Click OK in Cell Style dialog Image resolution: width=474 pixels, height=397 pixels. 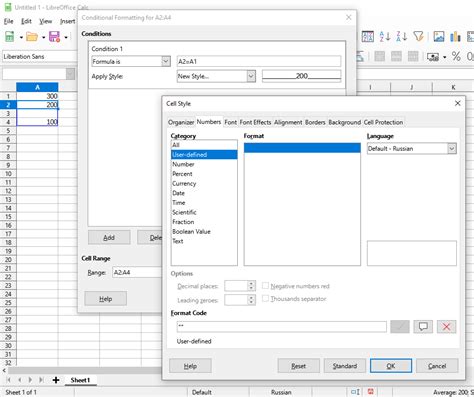tap(391, 366)
